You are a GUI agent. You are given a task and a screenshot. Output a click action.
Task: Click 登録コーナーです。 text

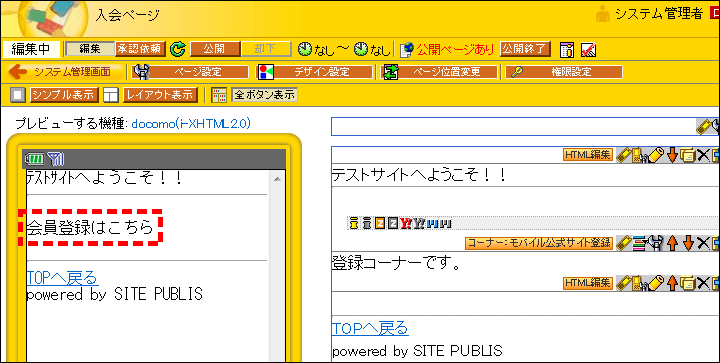[x=396, y=264]
